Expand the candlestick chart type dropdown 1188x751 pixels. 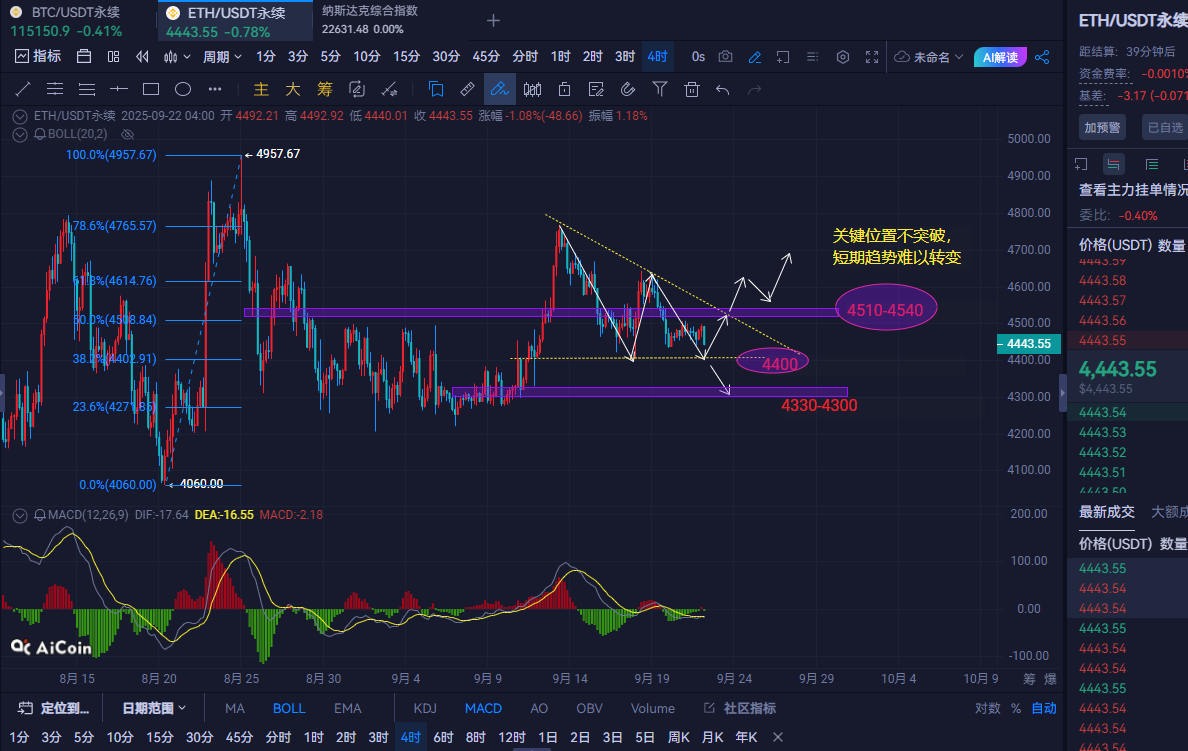(177, 57)
